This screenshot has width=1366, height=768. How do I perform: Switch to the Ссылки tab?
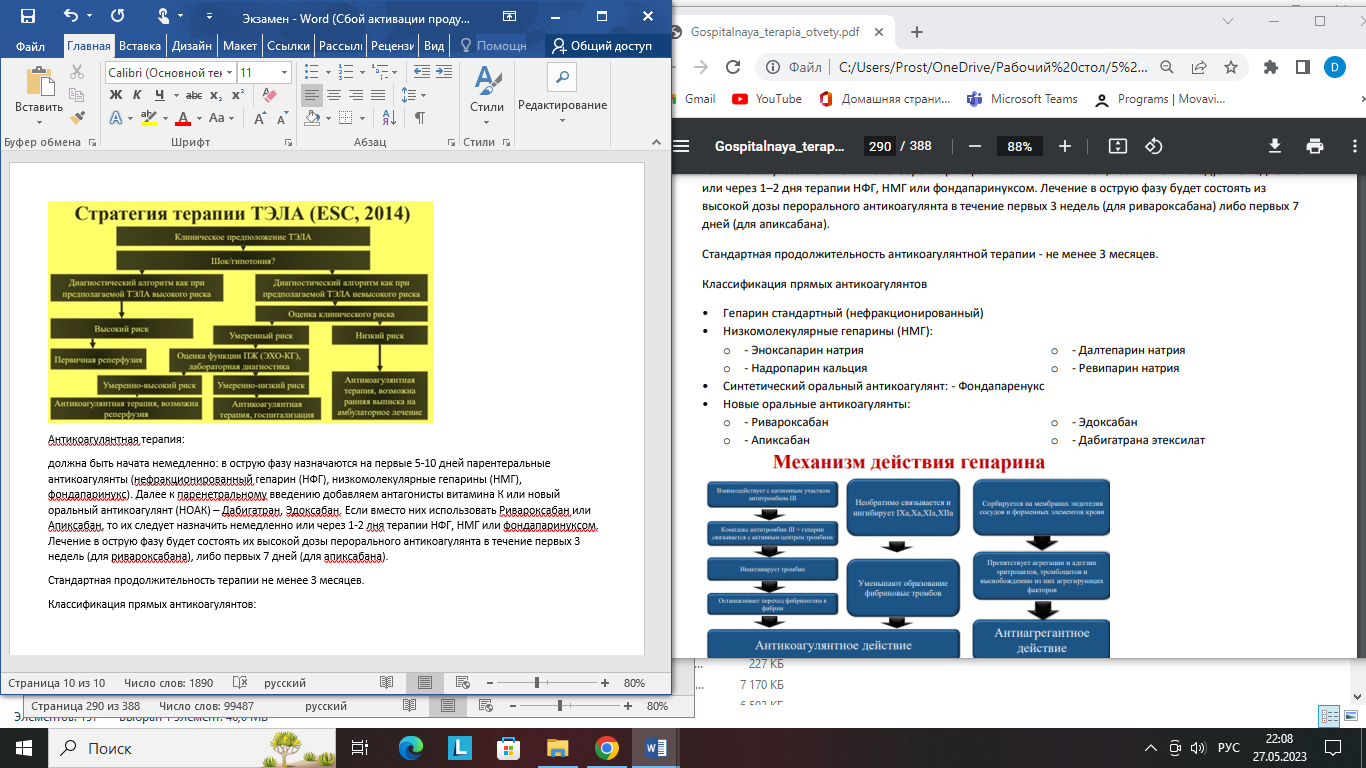[289, 46]
